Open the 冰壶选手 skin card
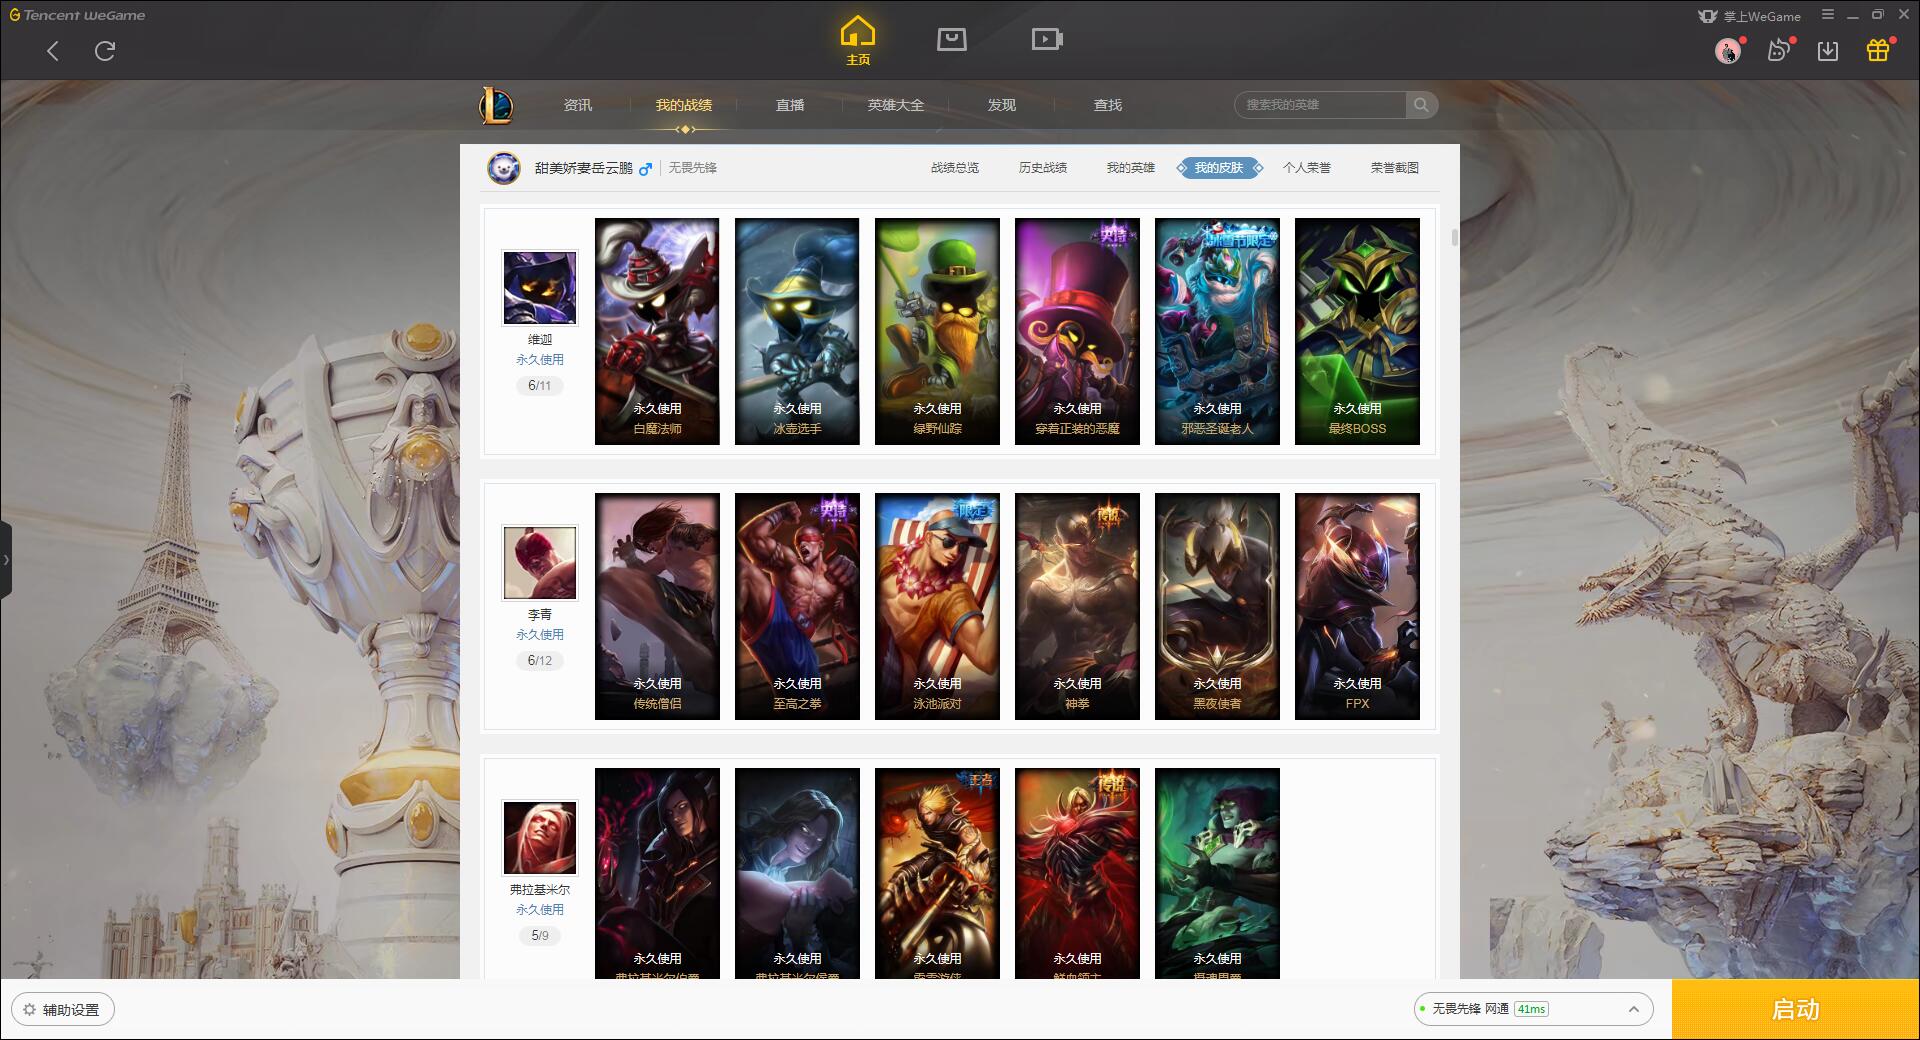Image resolution: width=1920 pixels, height=1040 pixels. coord(797,331)
